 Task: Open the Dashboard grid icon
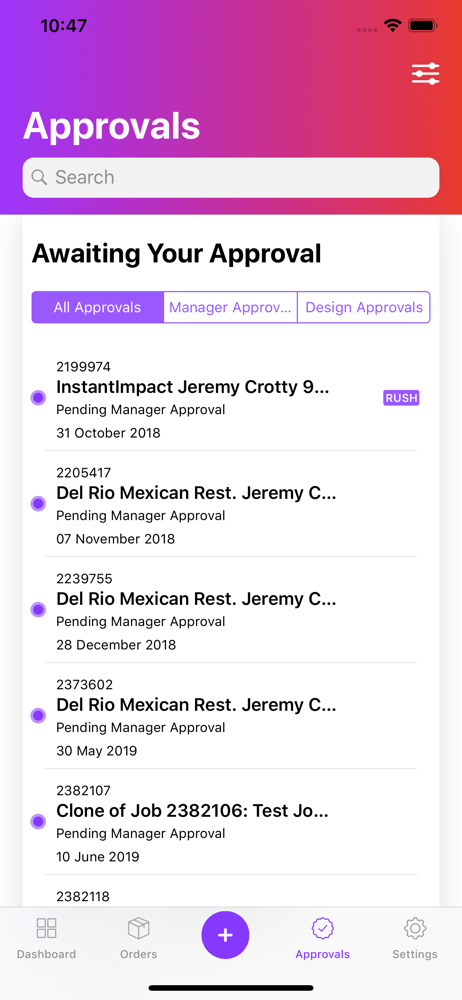pyautogui.click(x=47, y=928)
